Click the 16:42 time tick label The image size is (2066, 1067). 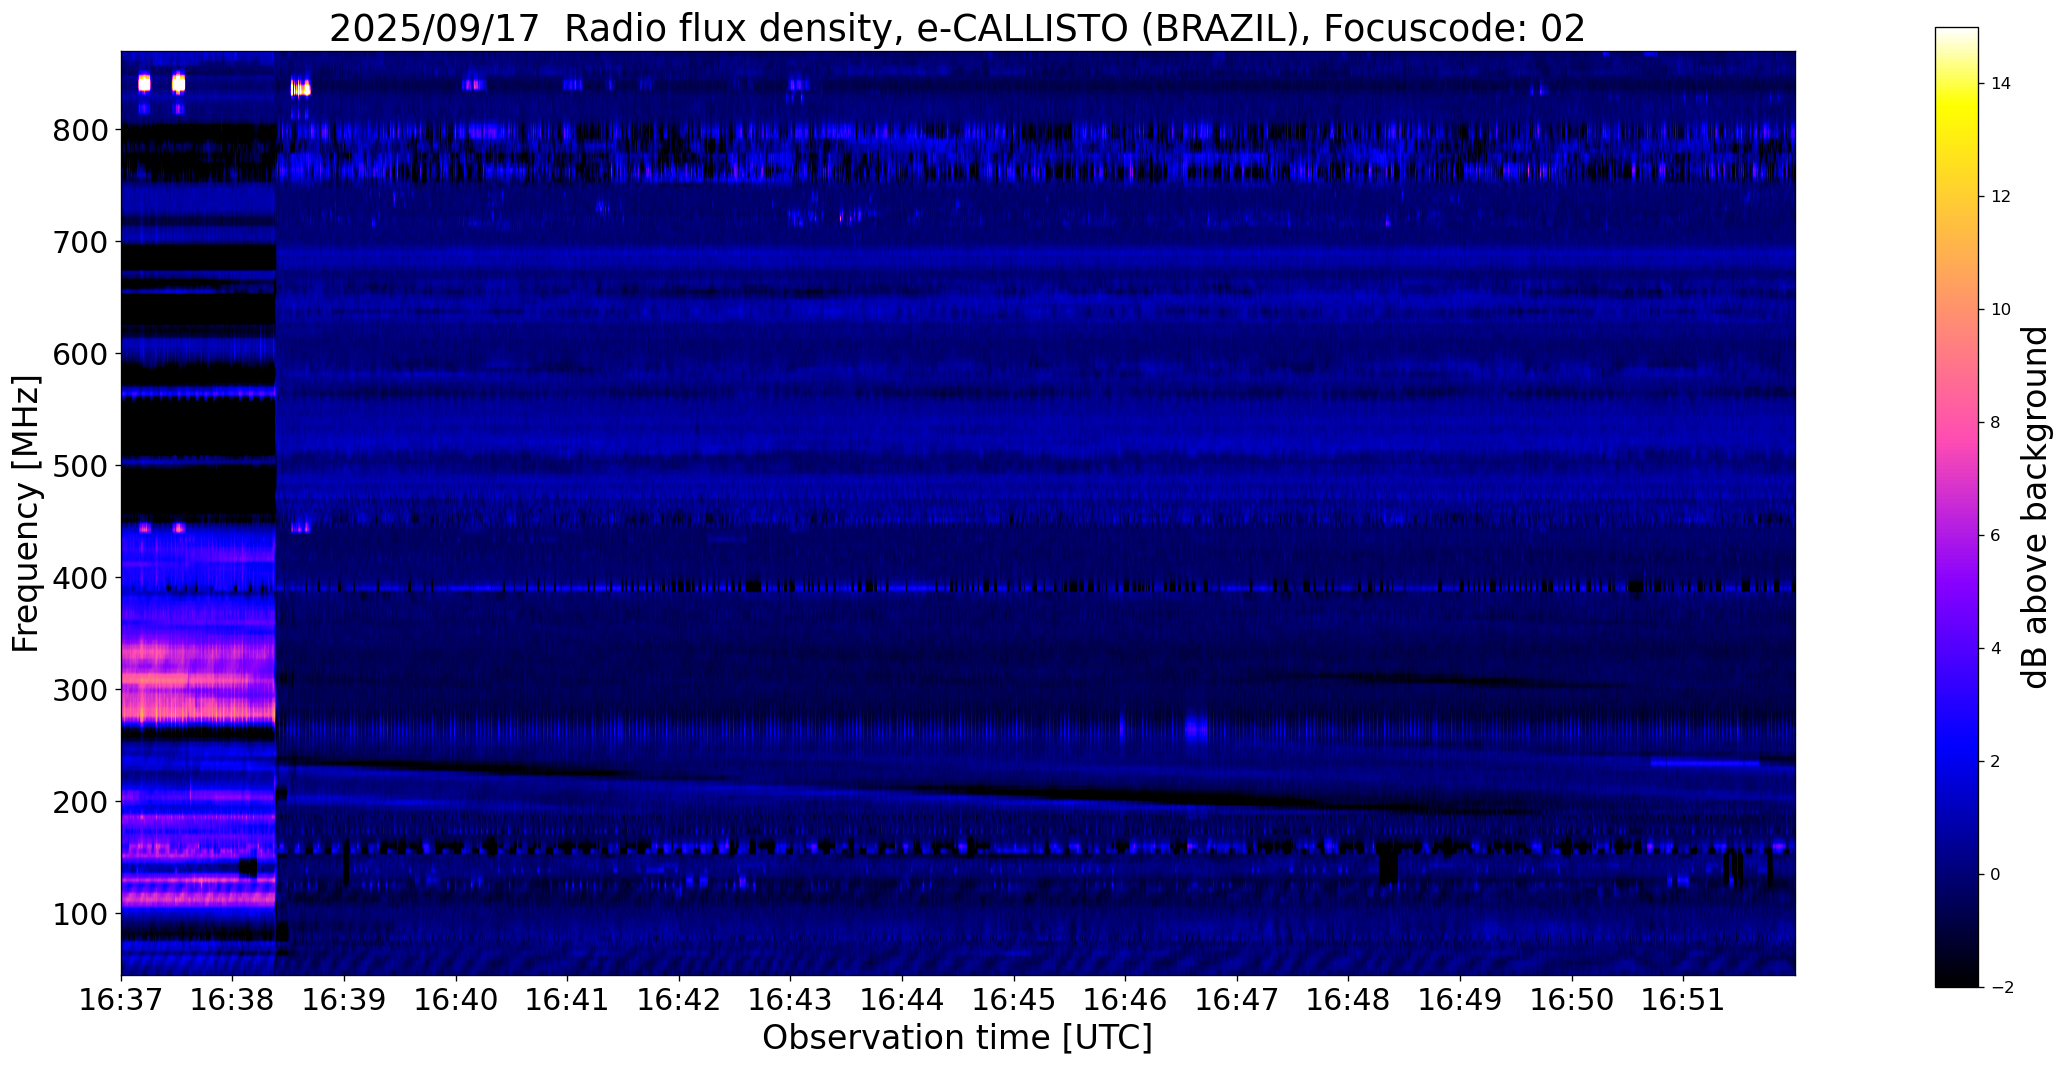[x=680, y=999]
